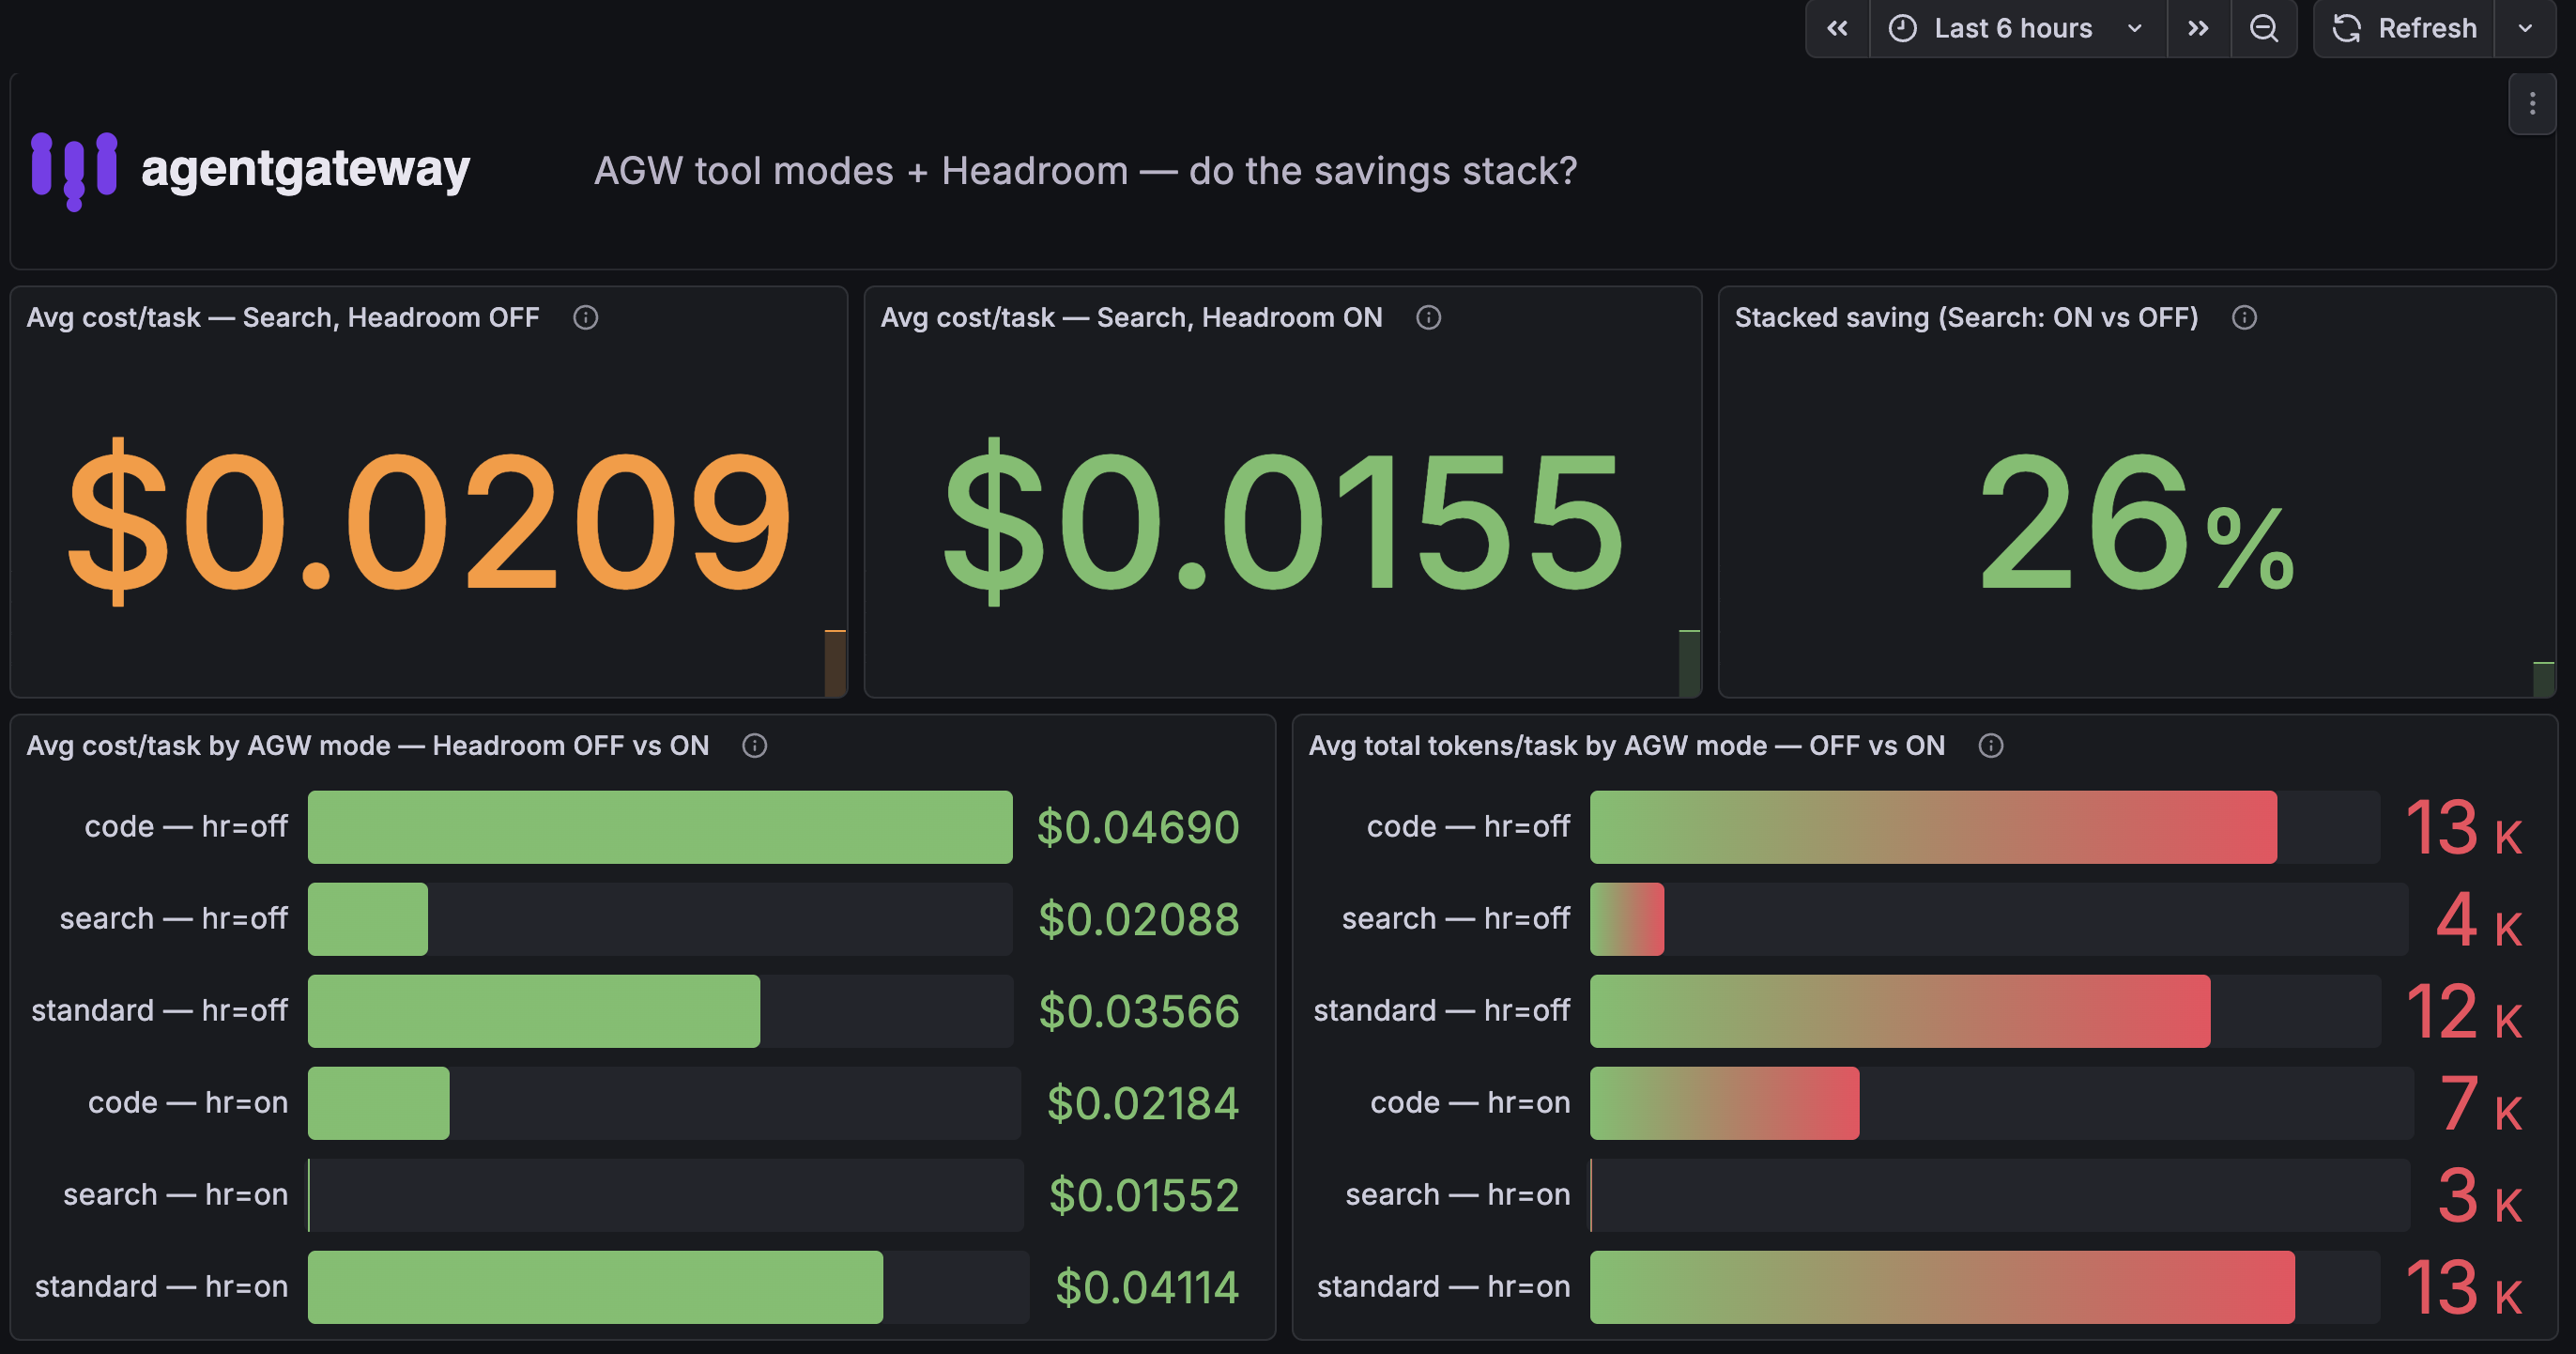Click the 4 K tokens value for search hr=off
This screenshot has height=1354, width=2576.
coord(2479,919)
